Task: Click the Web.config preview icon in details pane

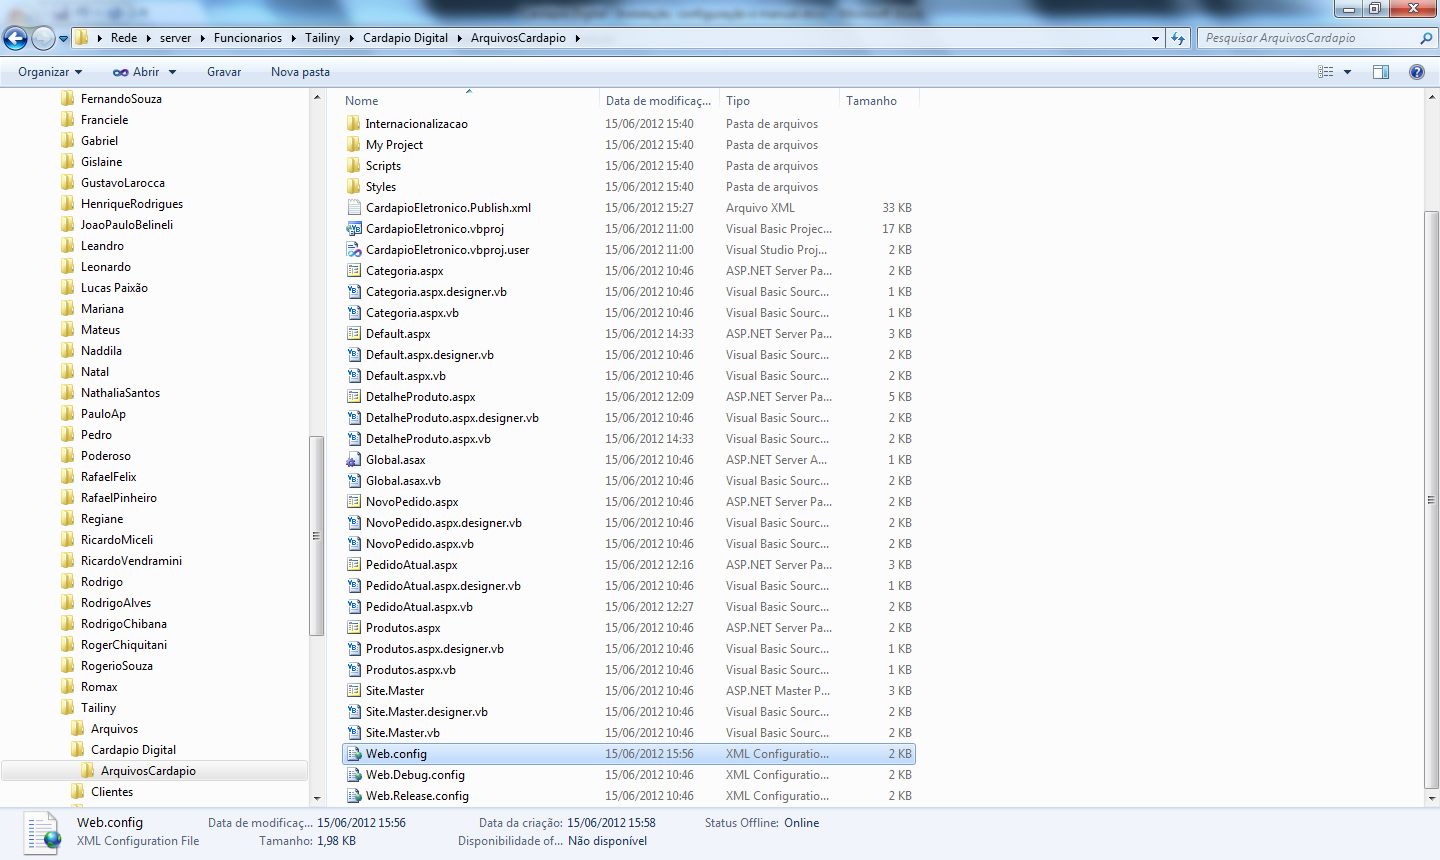Action: point(43,833)
